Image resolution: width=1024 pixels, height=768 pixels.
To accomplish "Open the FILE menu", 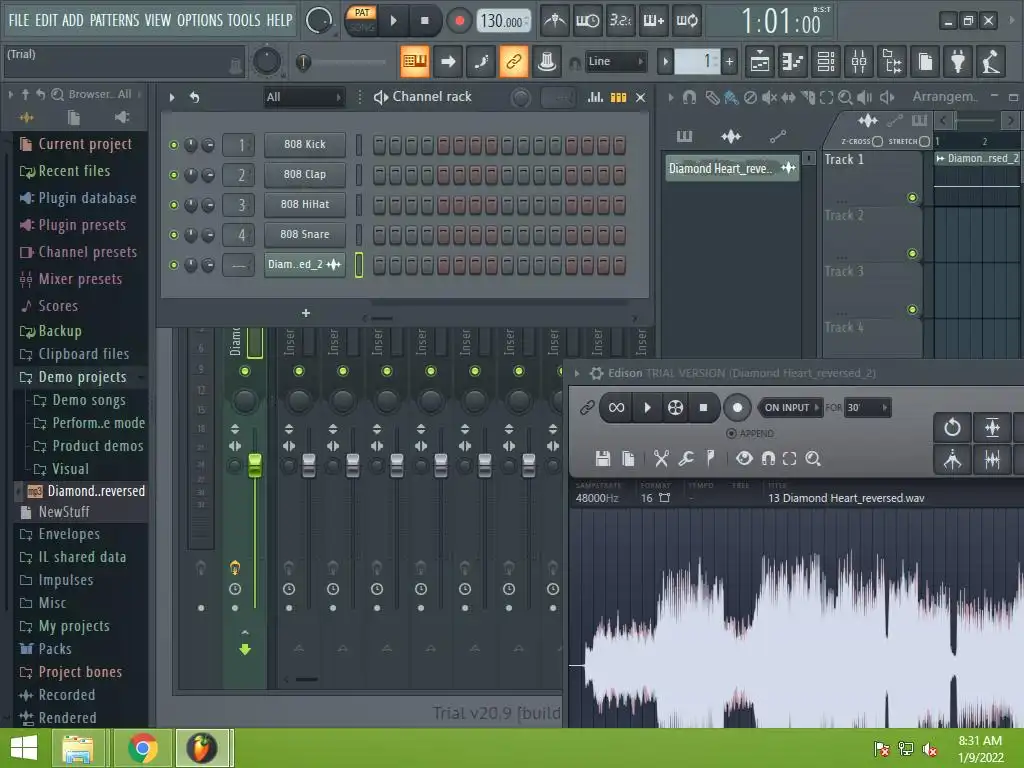I will coord(19,20).
